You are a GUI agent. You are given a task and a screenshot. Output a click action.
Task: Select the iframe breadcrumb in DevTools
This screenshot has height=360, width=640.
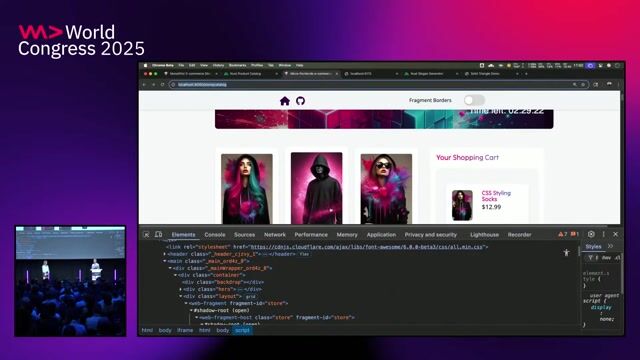tap(185, 330)
